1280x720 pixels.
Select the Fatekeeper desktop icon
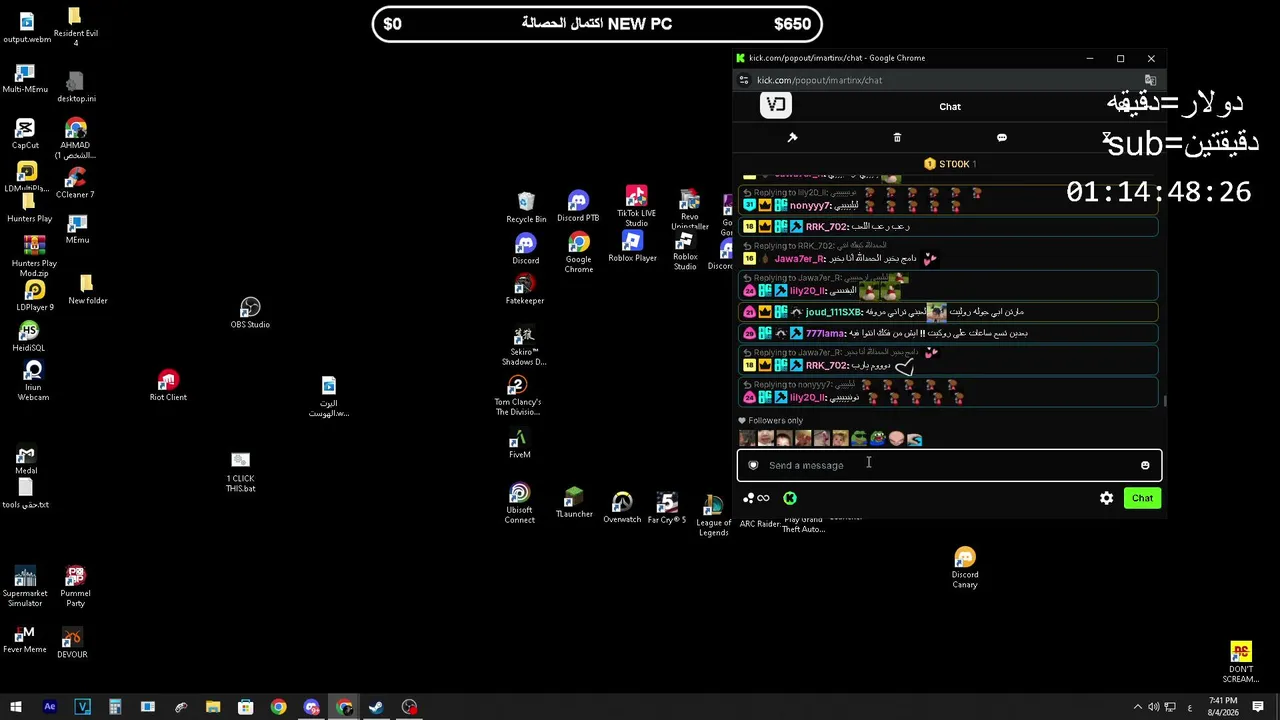525,291
